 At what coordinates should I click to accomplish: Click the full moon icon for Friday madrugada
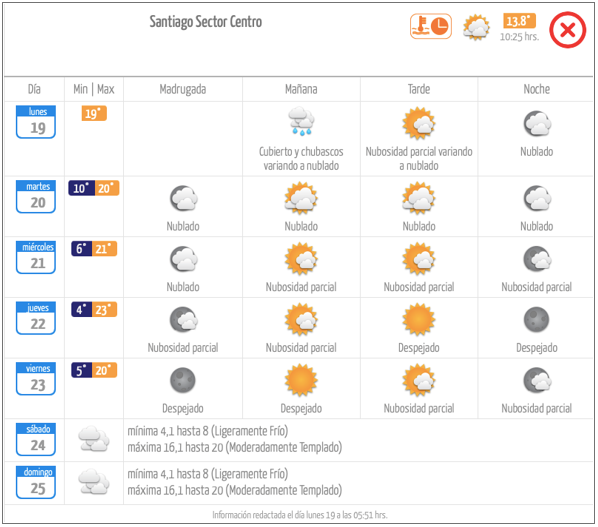(x=183, y=380)
